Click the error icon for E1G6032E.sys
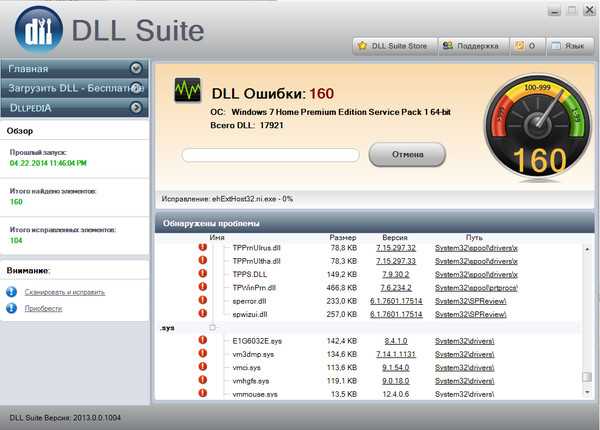 pyautogui.click(x=203, y=340)
